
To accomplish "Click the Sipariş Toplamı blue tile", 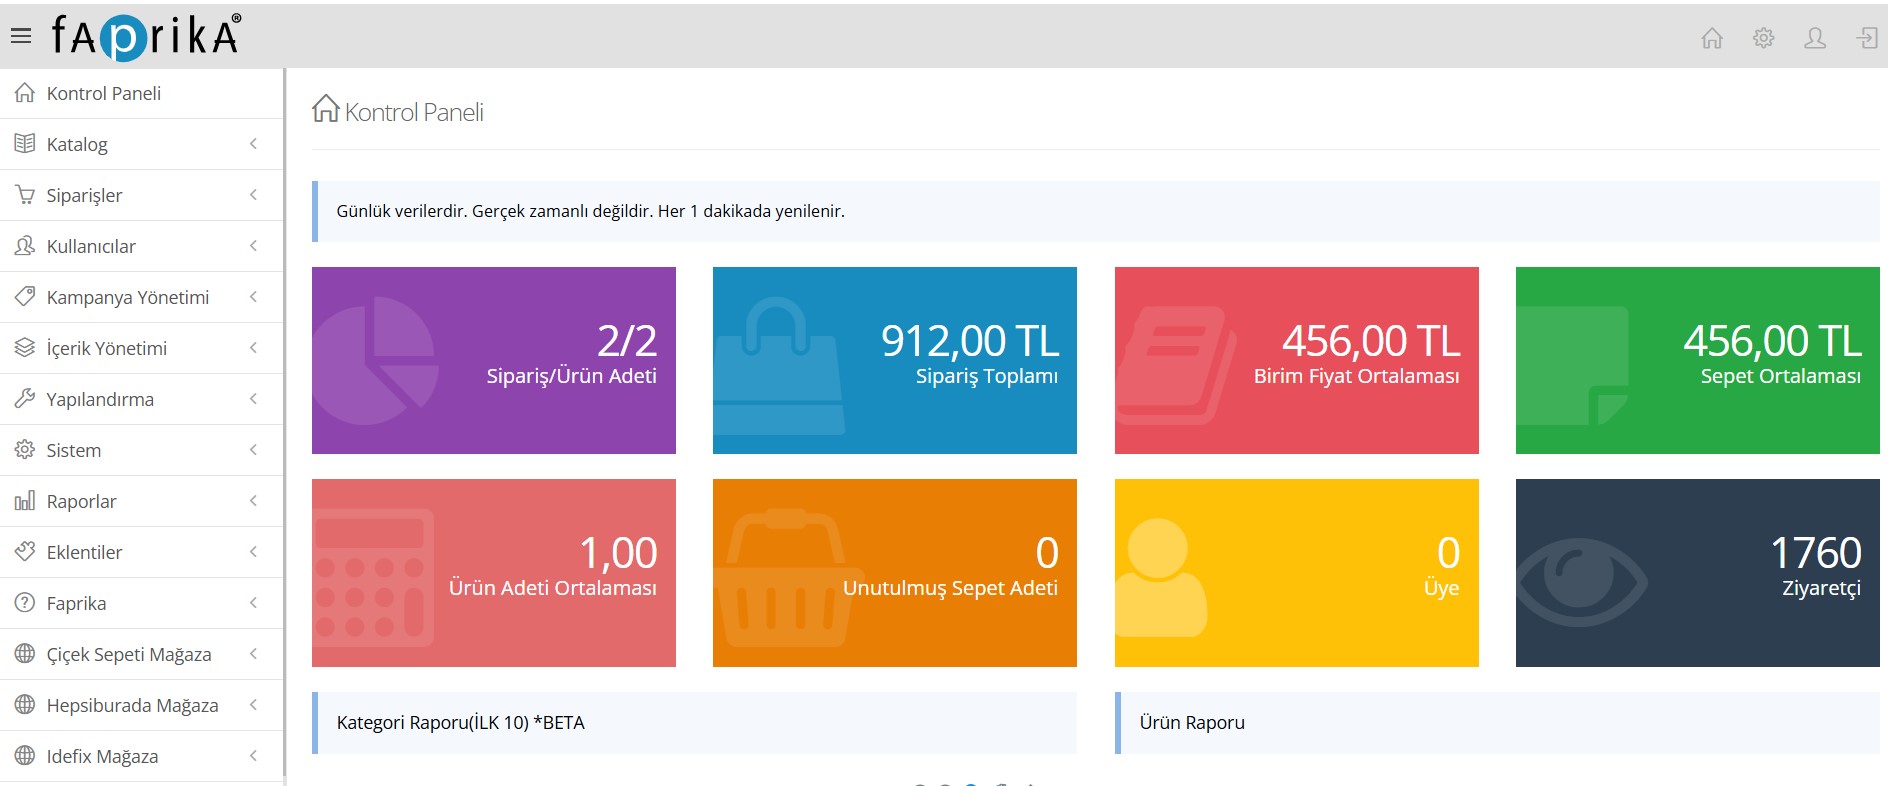I will point(895,360).
